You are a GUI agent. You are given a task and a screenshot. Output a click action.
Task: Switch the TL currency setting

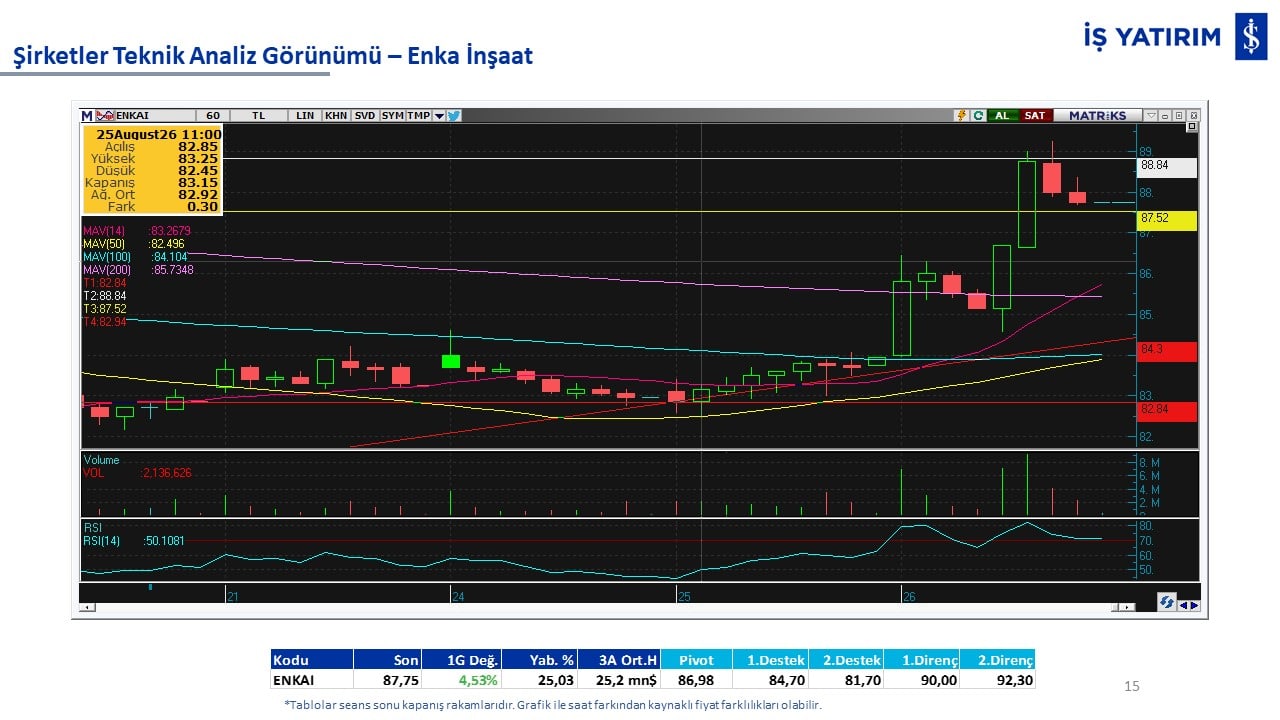tap(259, 116)
